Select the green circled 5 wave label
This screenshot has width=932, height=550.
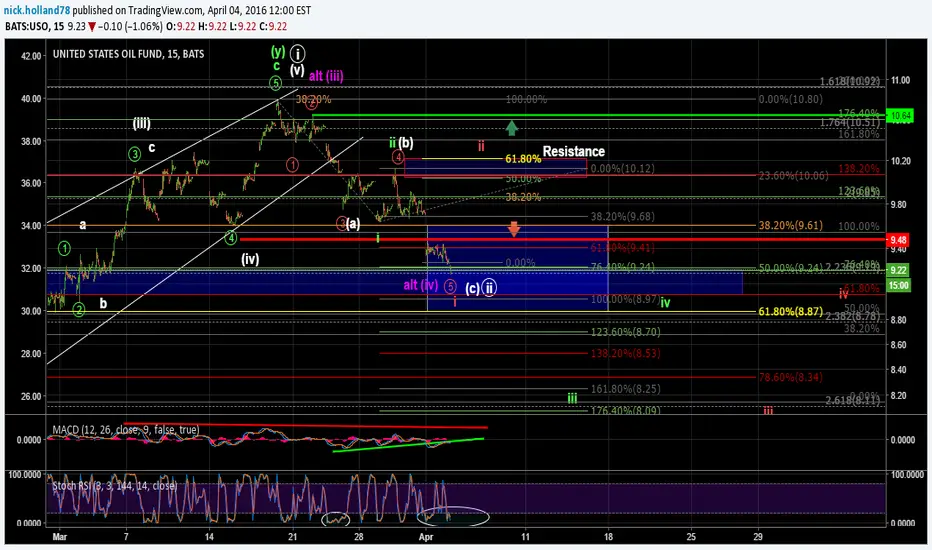(275, 83)
